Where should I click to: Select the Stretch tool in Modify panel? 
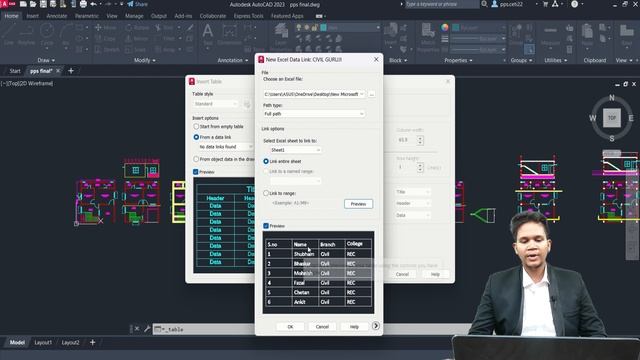[x=107, y=49]
